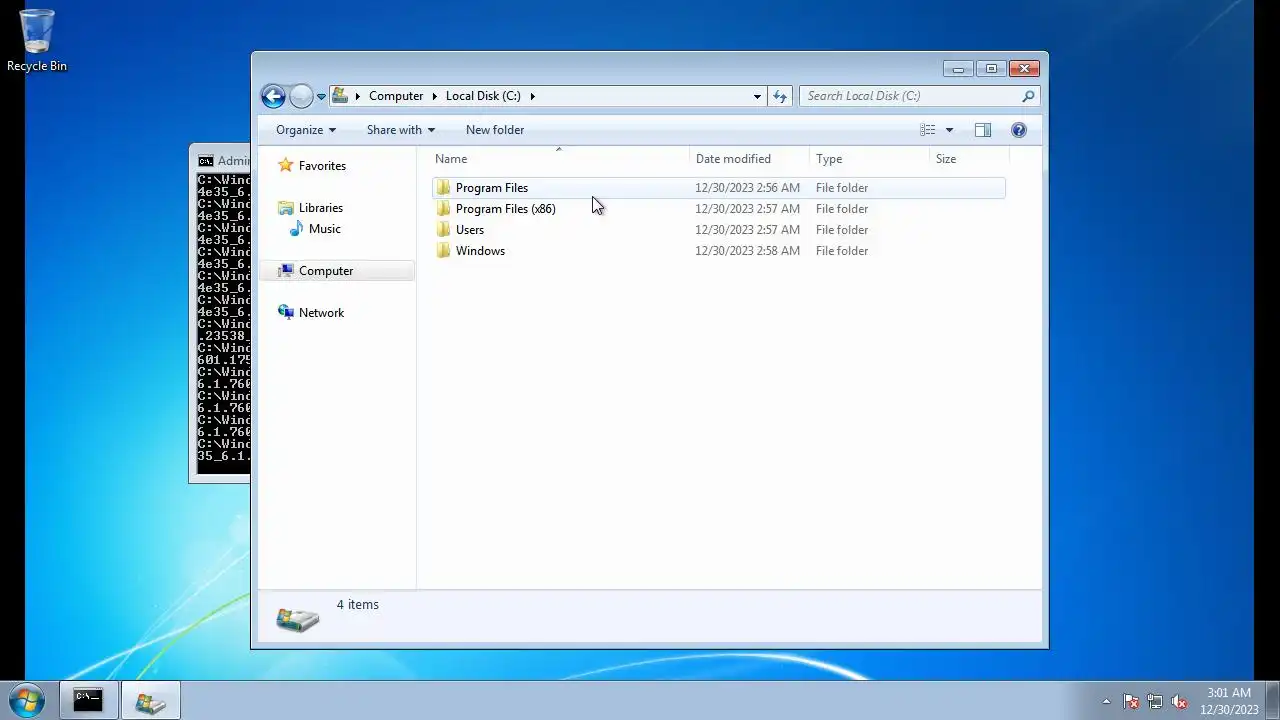Switch to Command Prompt taskbar button
Screen dimensions: 1280x720
(x=88, y=701)
